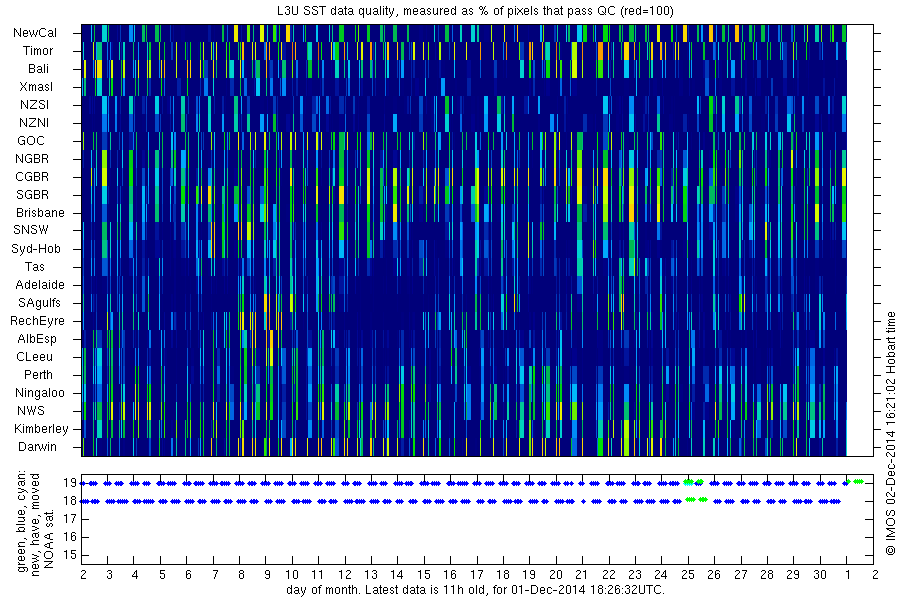Viewport: 900px width, 600px height.
Task: Click the NewCal row label
Action: point(35,33)
